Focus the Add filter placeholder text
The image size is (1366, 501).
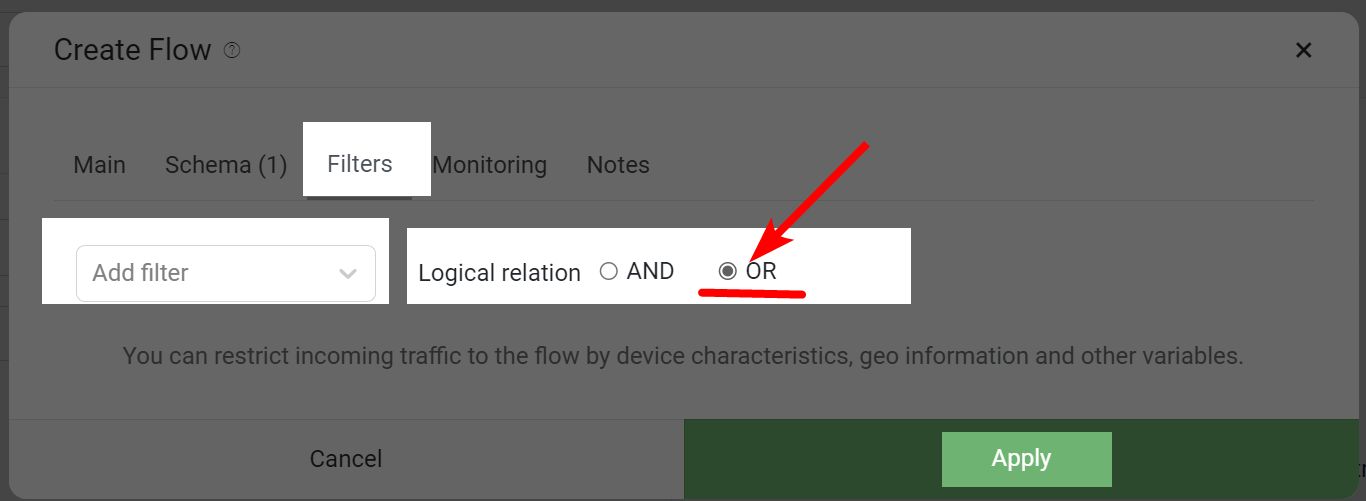pos(140,273)
